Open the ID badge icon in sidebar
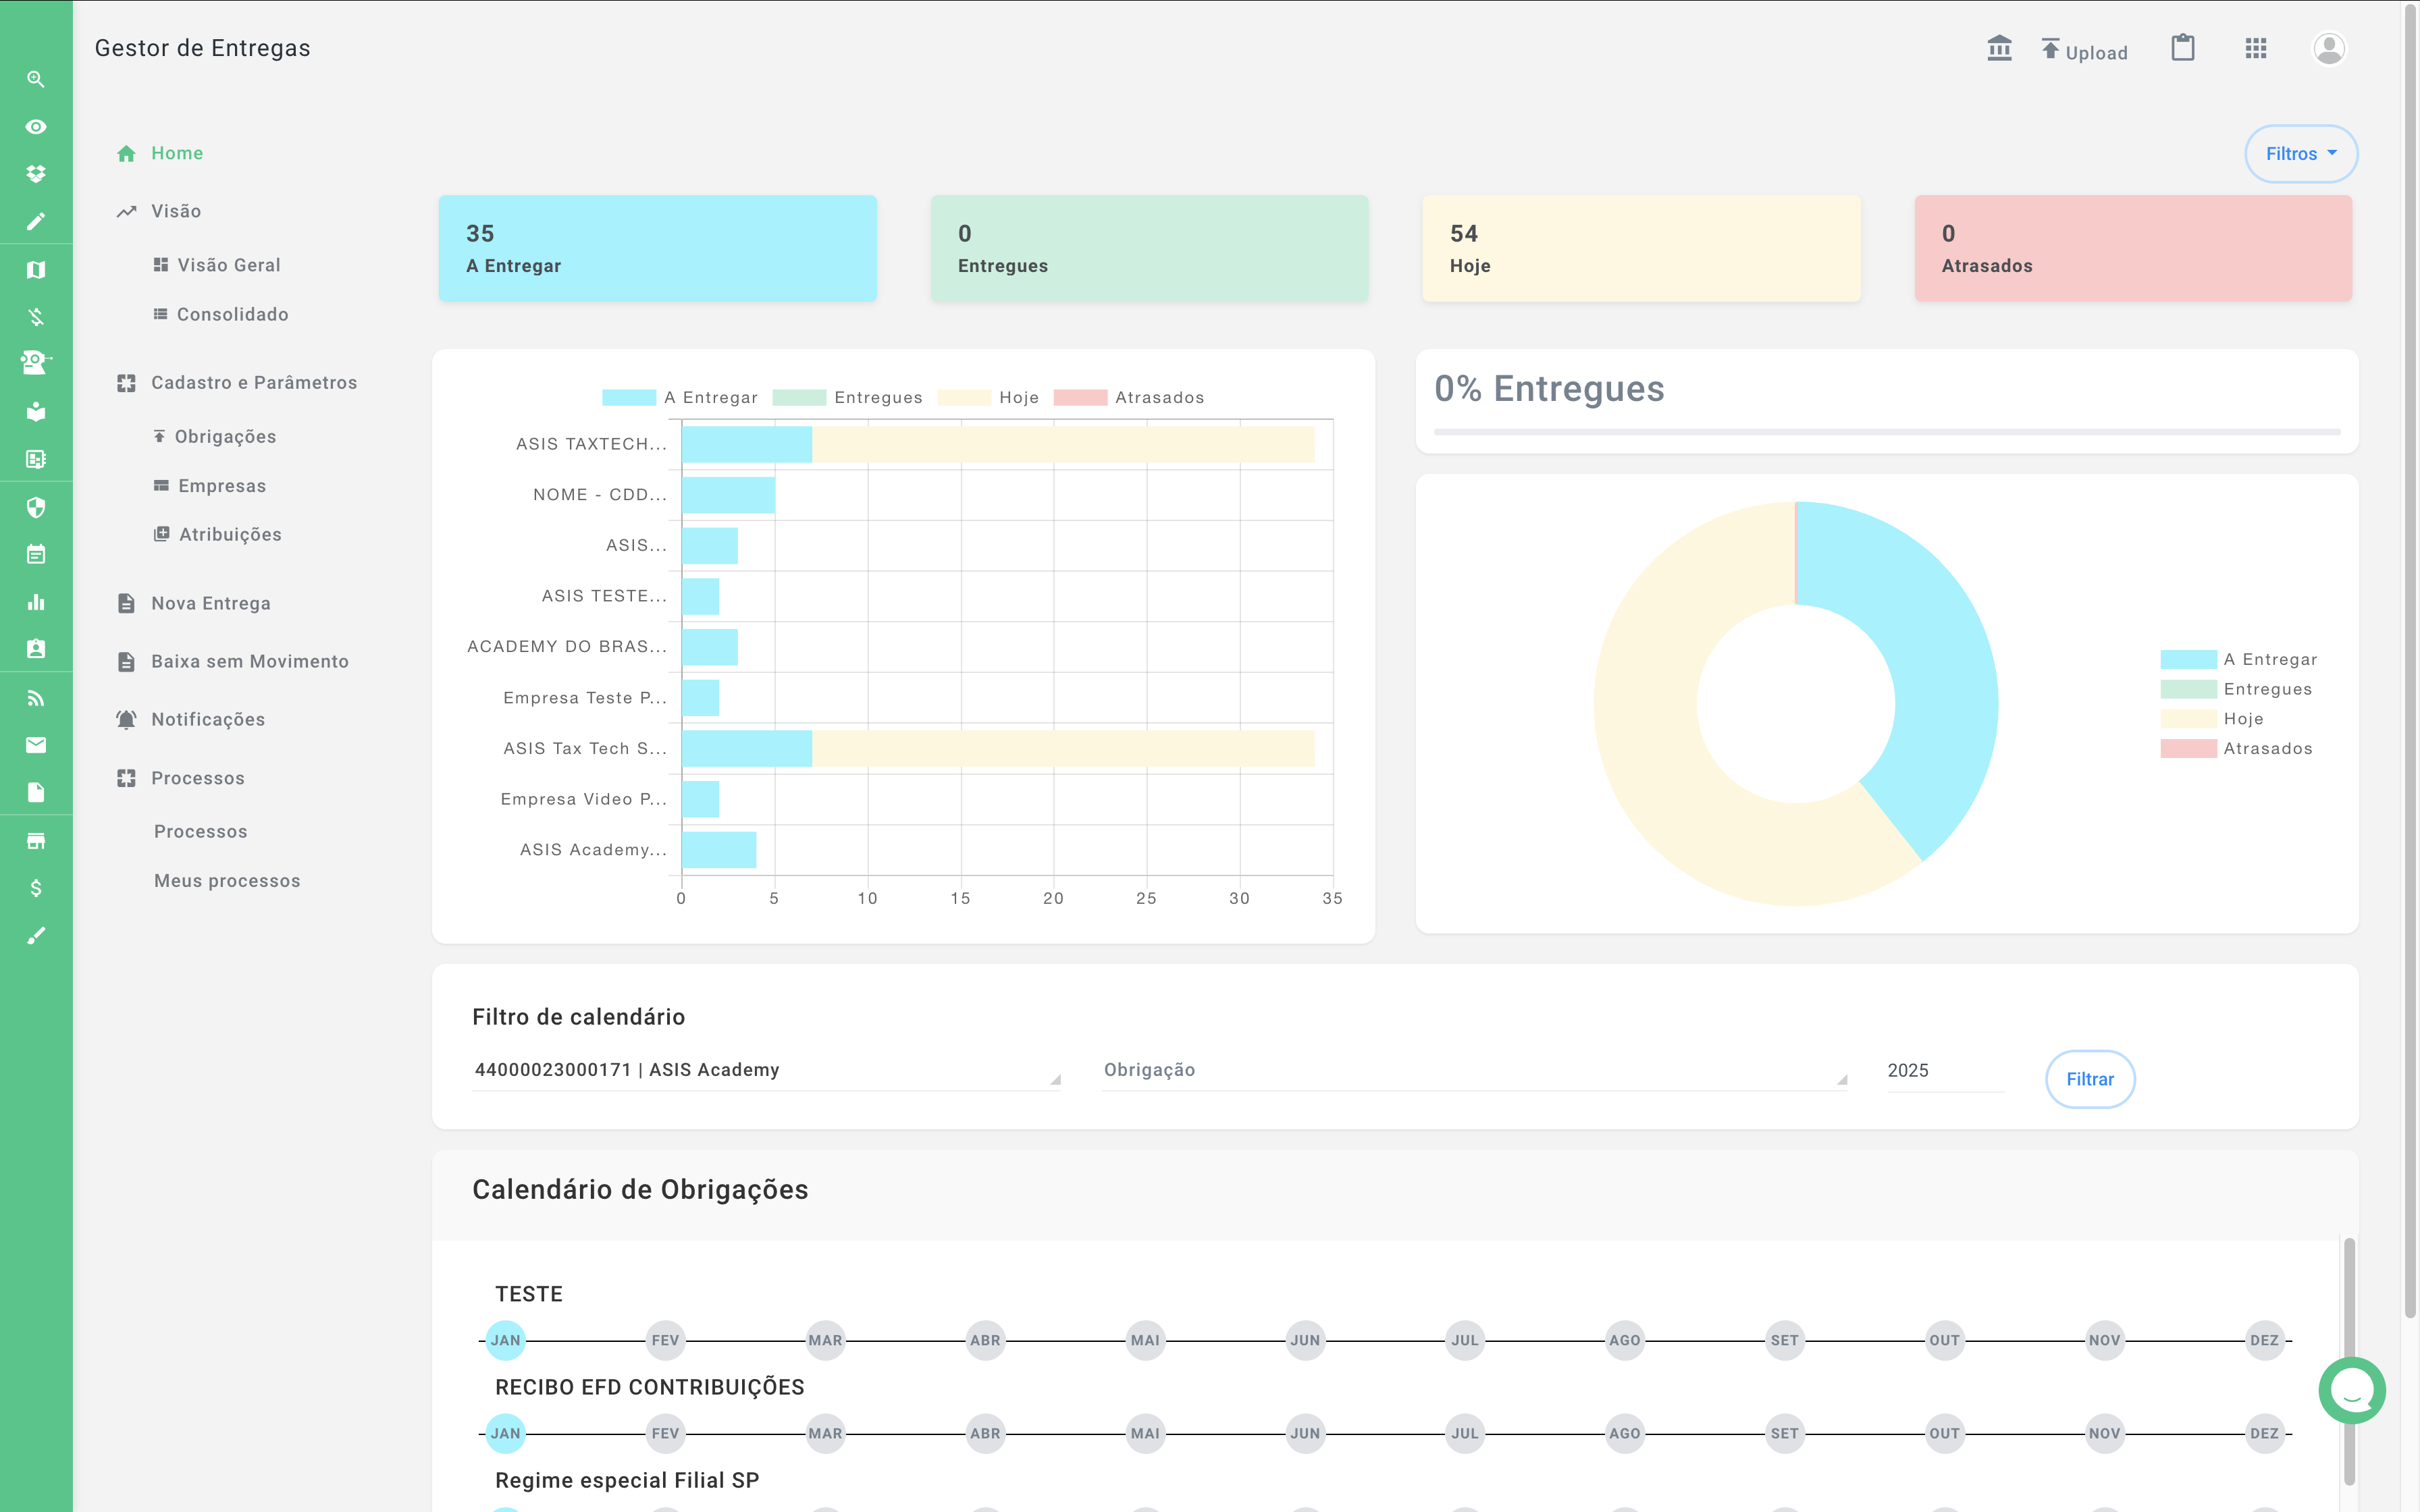The image size is (2420, 1512). click(x=36, y=649)
